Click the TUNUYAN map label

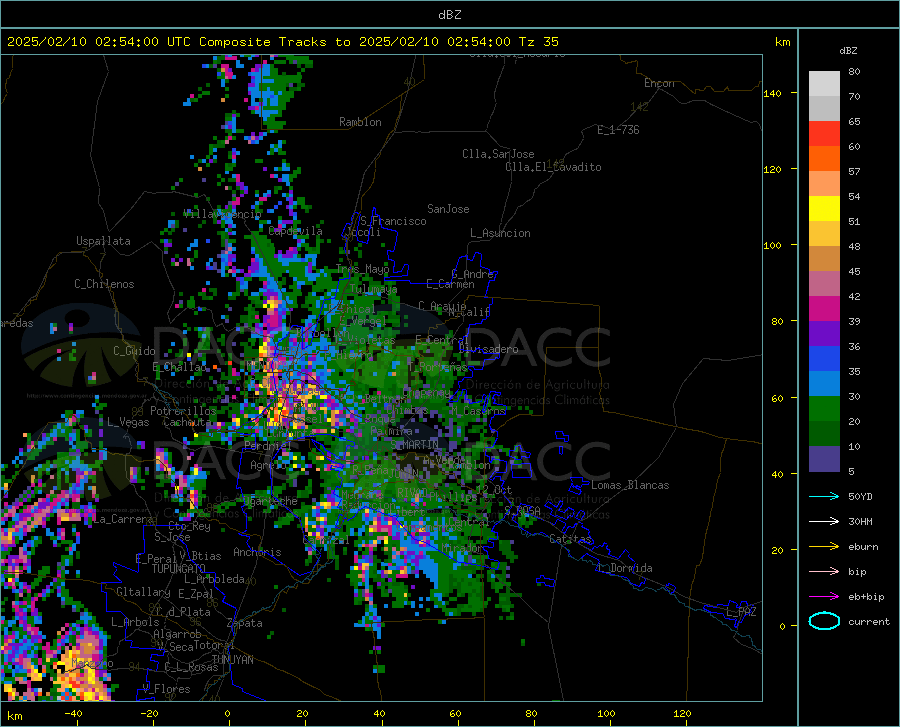pos(232,660)
